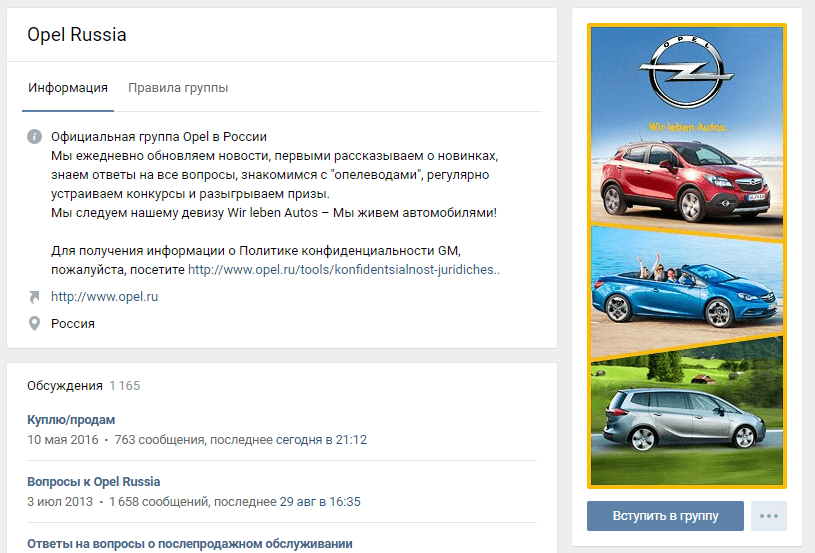Open the Вопросы к Opel Russia discussion
The height and width of the screenshot is (553, 815).
pos(94,482)
